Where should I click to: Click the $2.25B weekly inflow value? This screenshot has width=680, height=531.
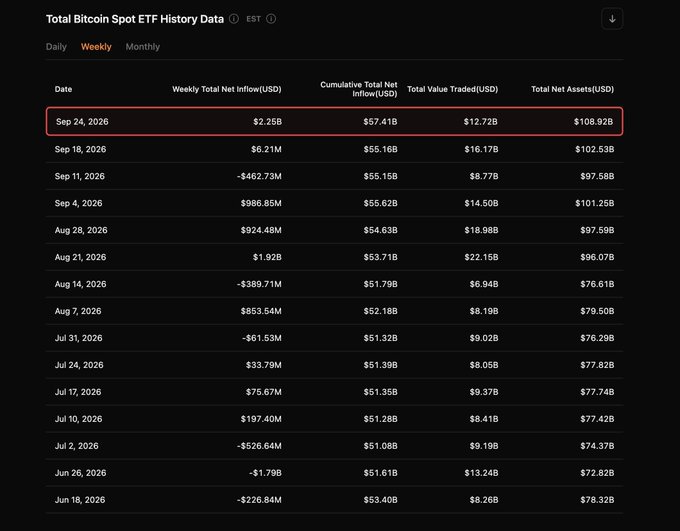click(268, 121)
